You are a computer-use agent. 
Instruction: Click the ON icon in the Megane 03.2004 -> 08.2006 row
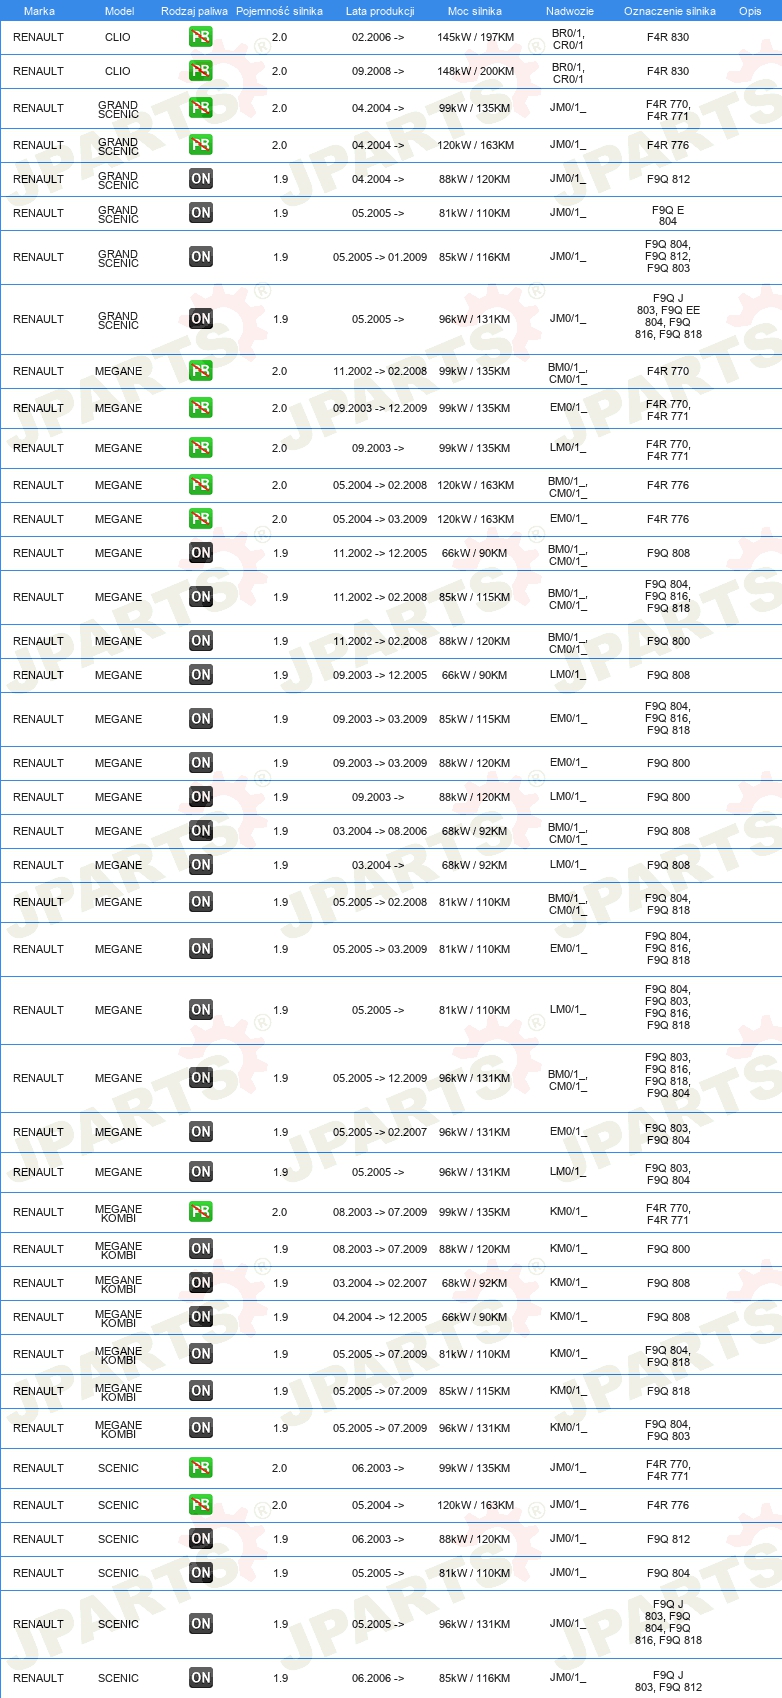pos(201,831)
